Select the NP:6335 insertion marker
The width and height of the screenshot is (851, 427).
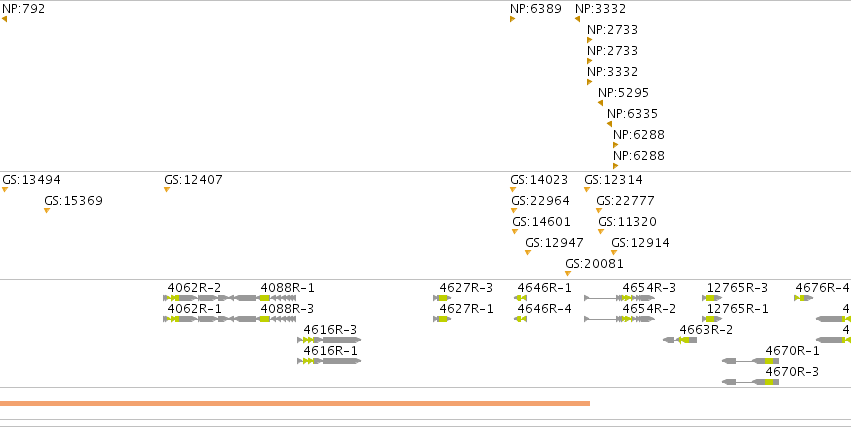point(609,124)
